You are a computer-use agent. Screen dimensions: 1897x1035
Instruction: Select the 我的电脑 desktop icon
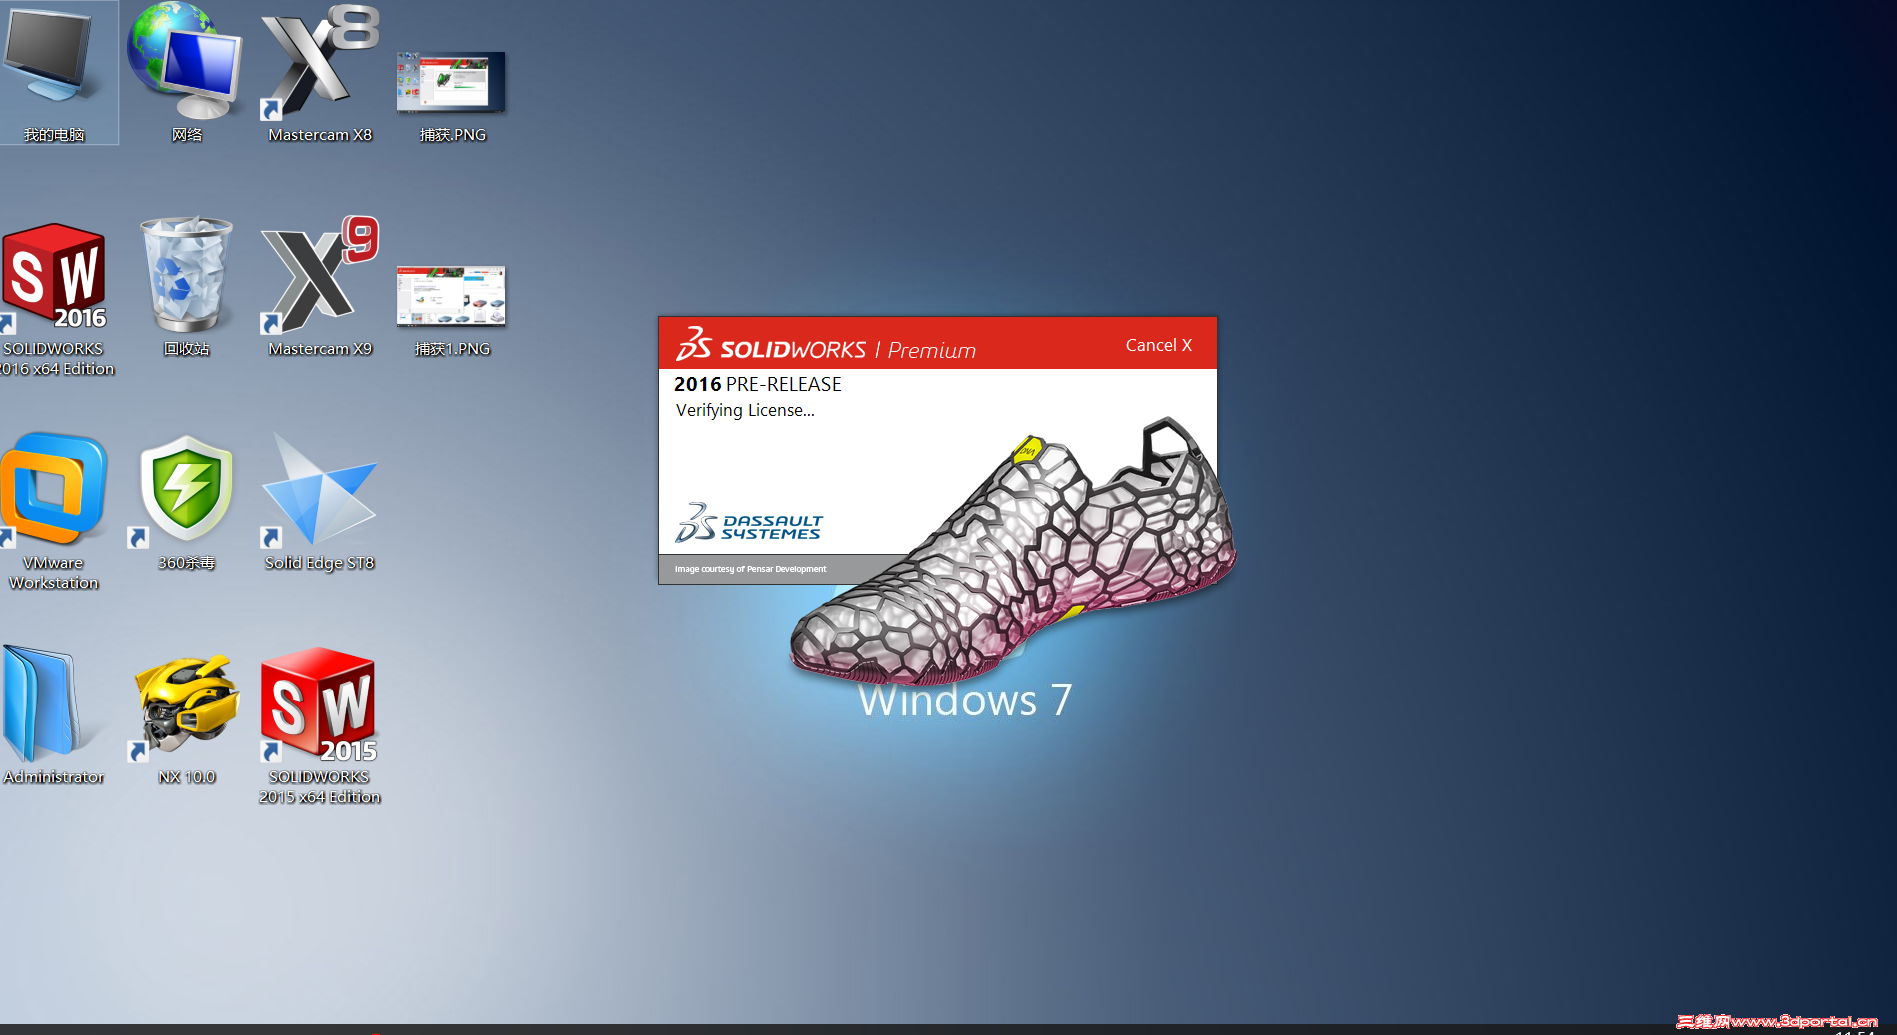(54, 72)
